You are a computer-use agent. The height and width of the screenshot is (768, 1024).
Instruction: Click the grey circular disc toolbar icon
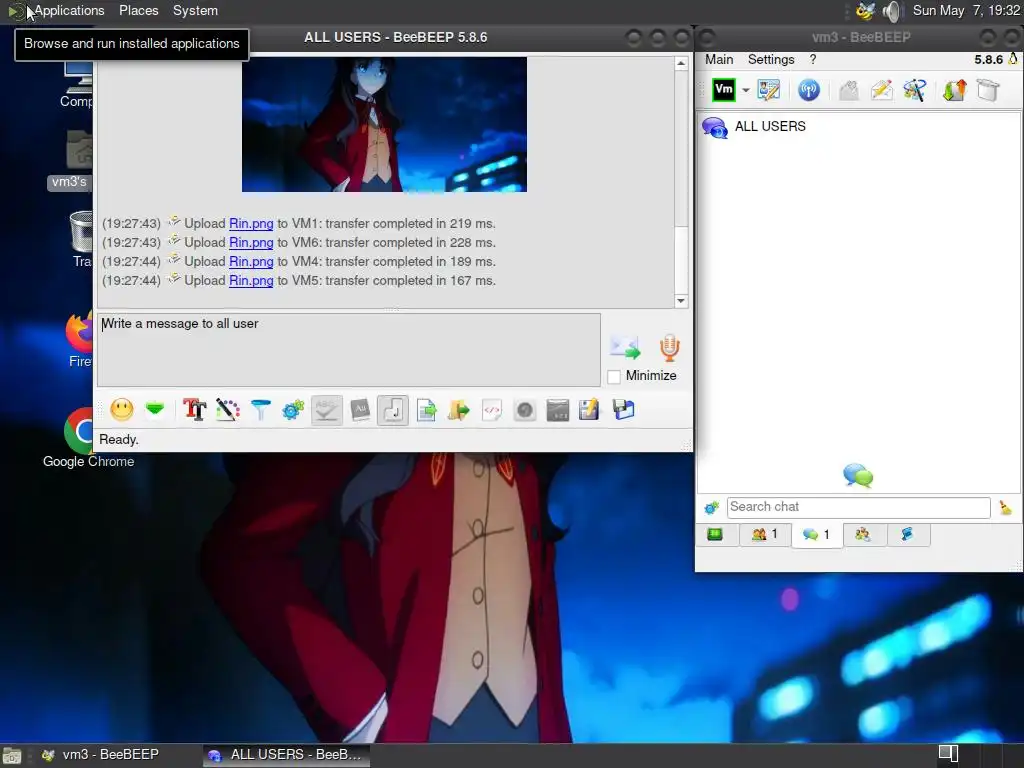524,410
